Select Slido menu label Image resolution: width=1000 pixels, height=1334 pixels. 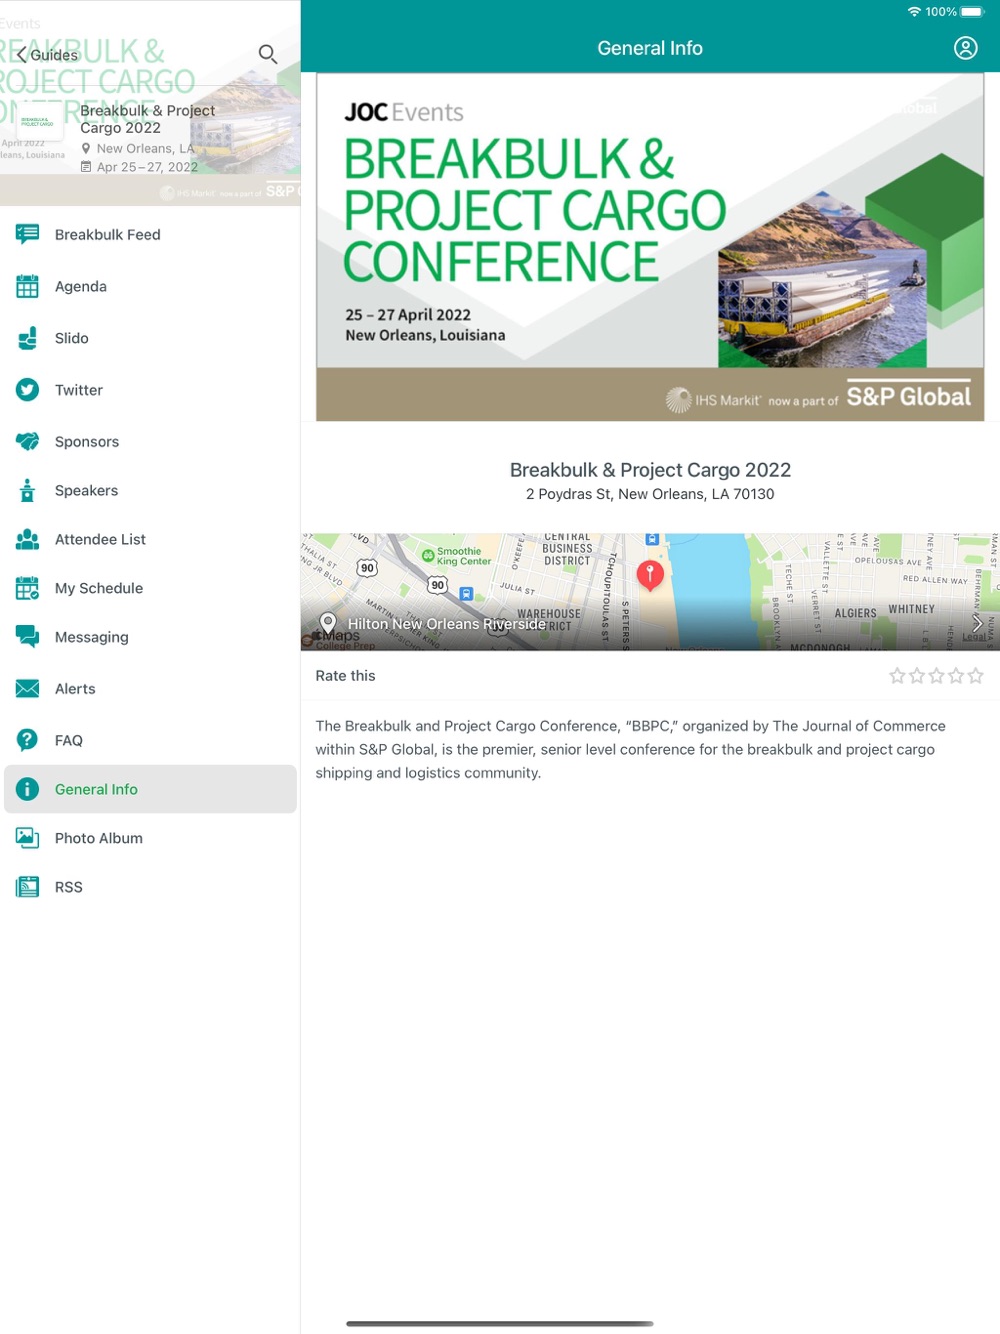71,338
